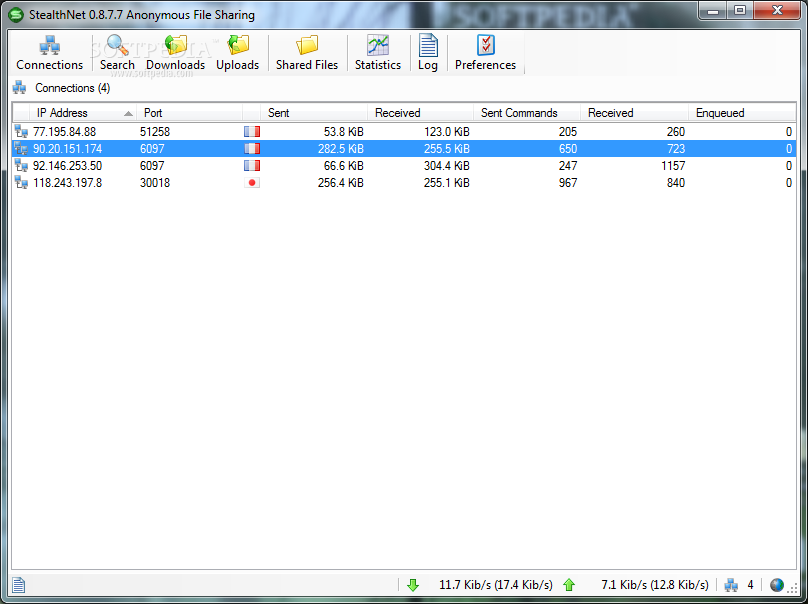
Task: Minimize the StealthNet window
Action: (713, 10)
